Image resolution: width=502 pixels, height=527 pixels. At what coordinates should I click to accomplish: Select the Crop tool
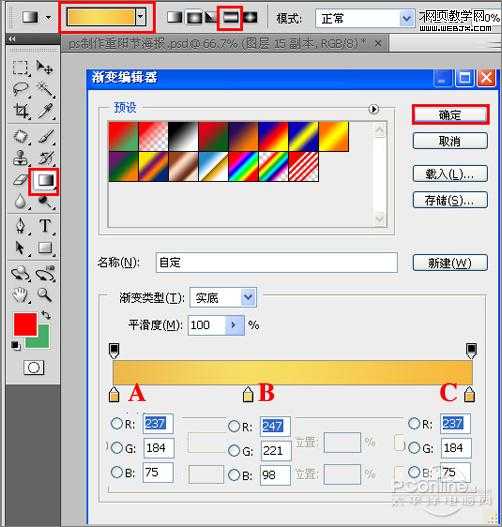21,111
